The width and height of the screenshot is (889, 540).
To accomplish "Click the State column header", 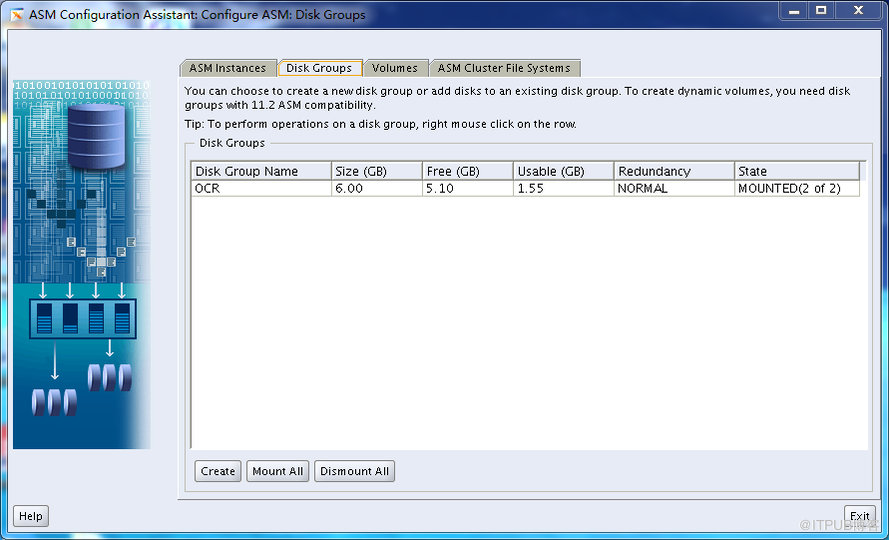I will click(x=796, y=171).
